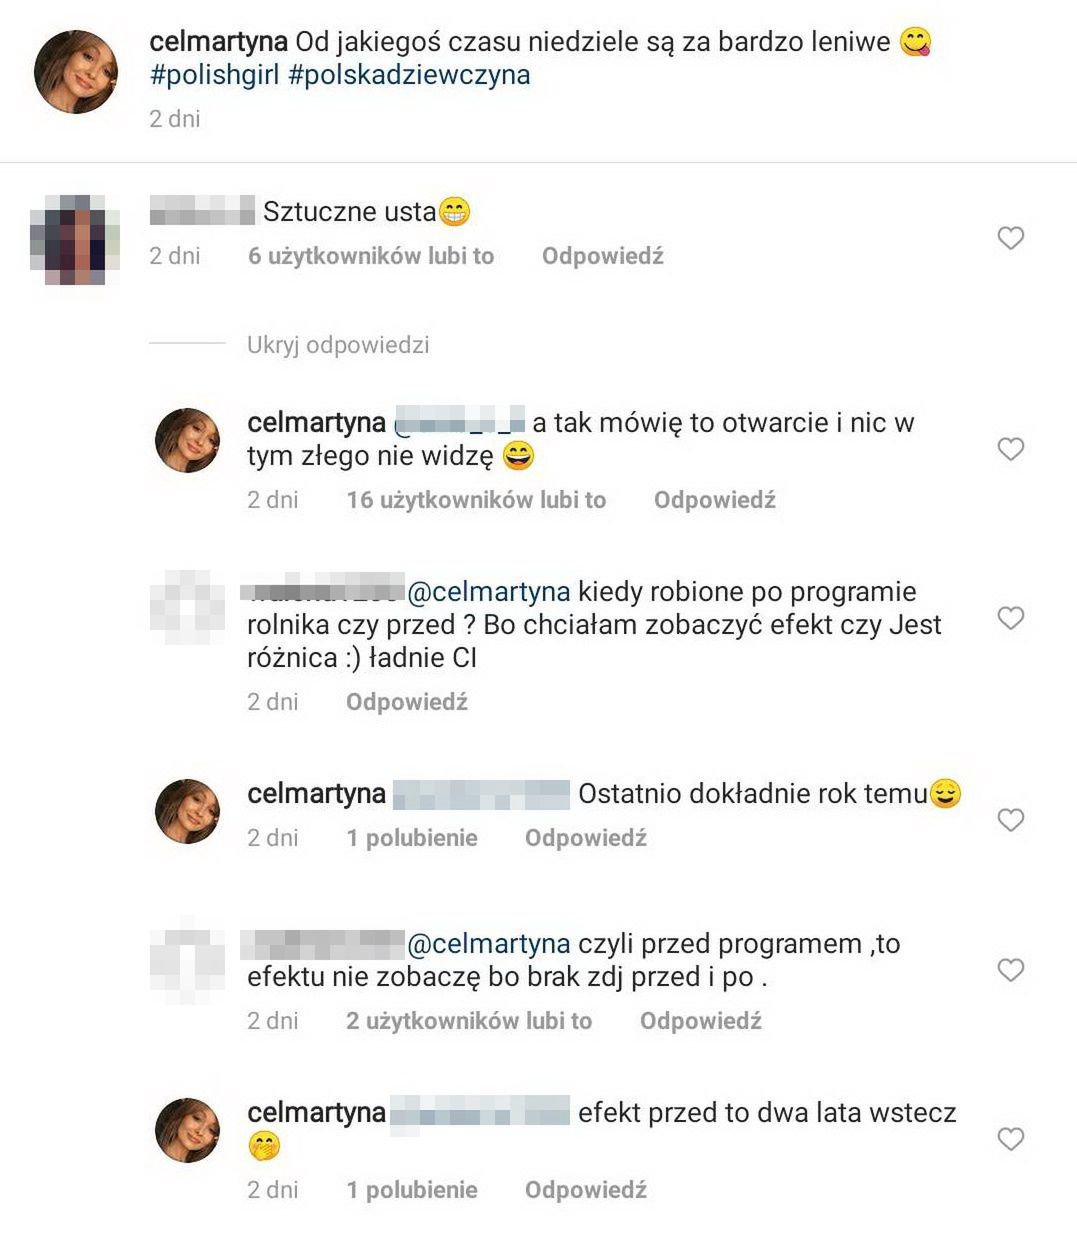View "6 użytkowników lubi to" likes list
The image size is (1077, 1235).
(x=371, y=256)
